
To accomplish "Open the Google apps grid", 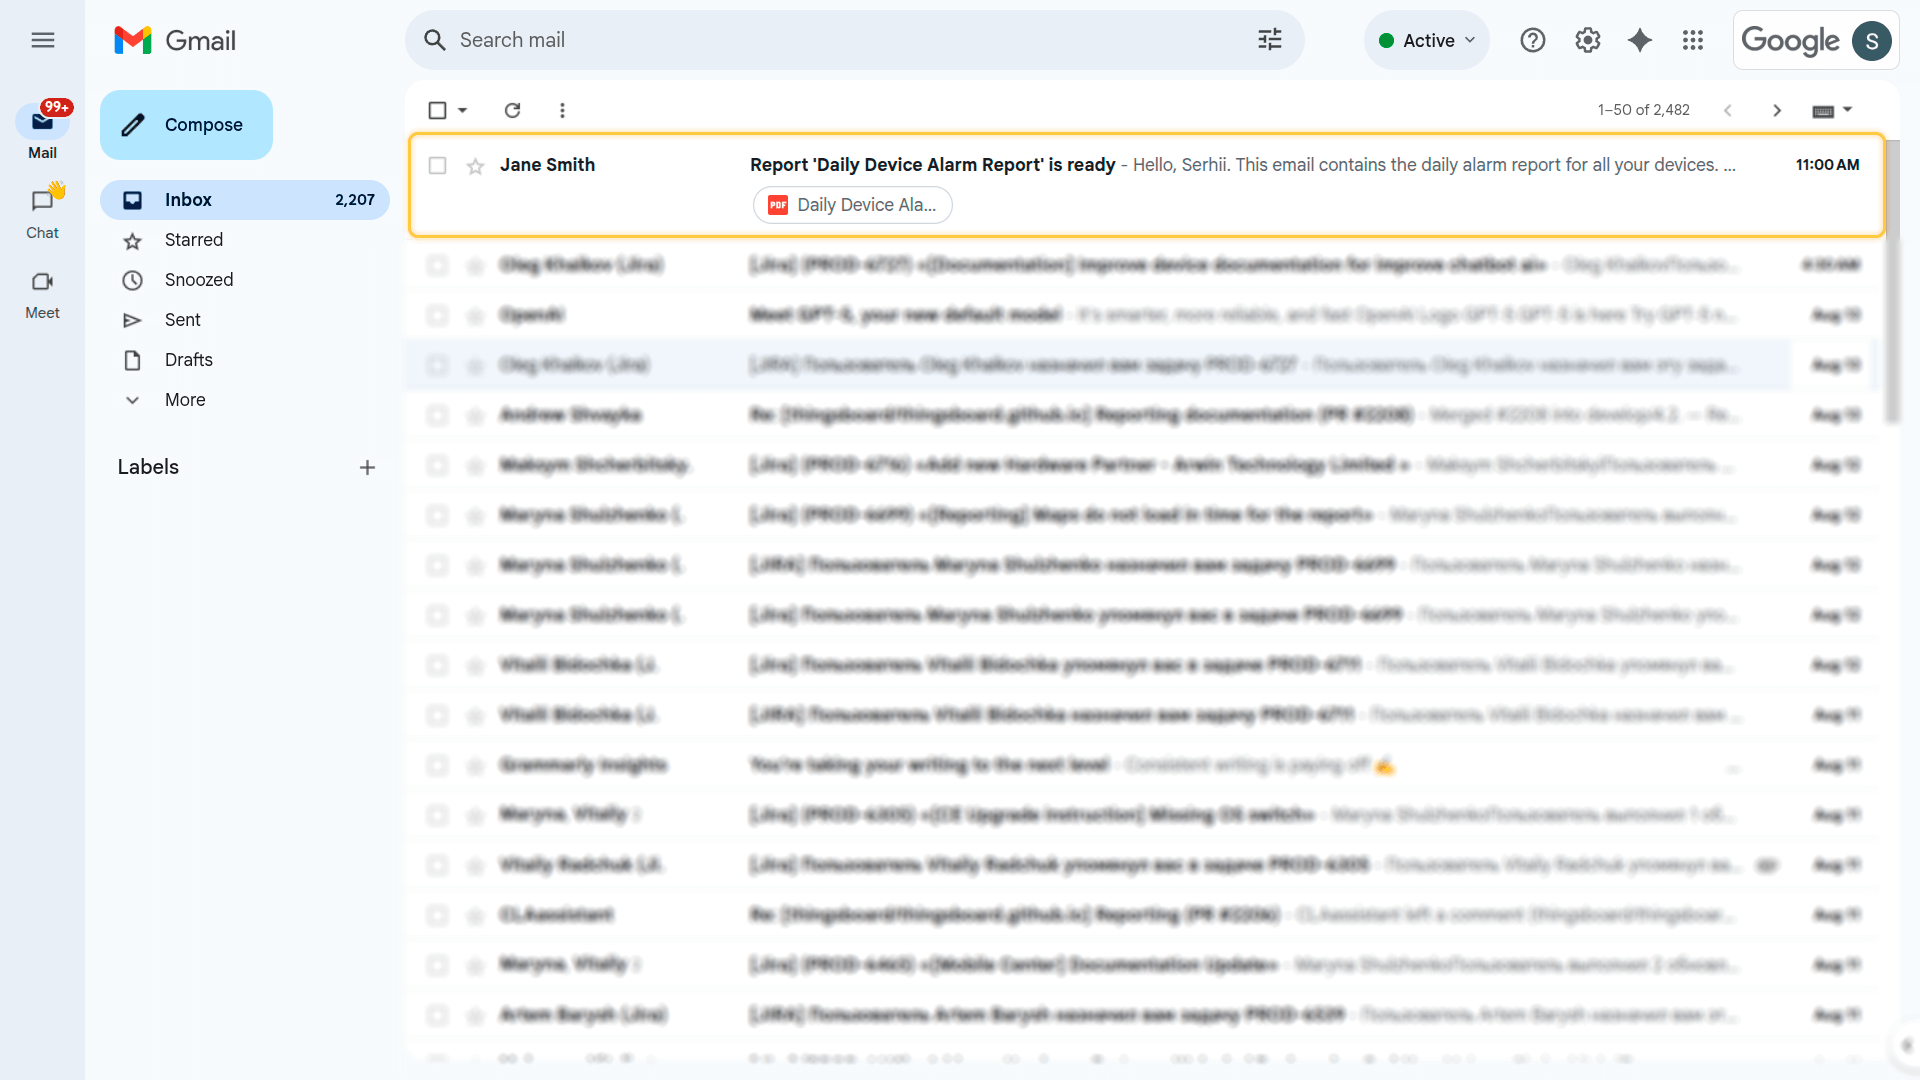I will pyautogui.click(x=1692, y=40).
